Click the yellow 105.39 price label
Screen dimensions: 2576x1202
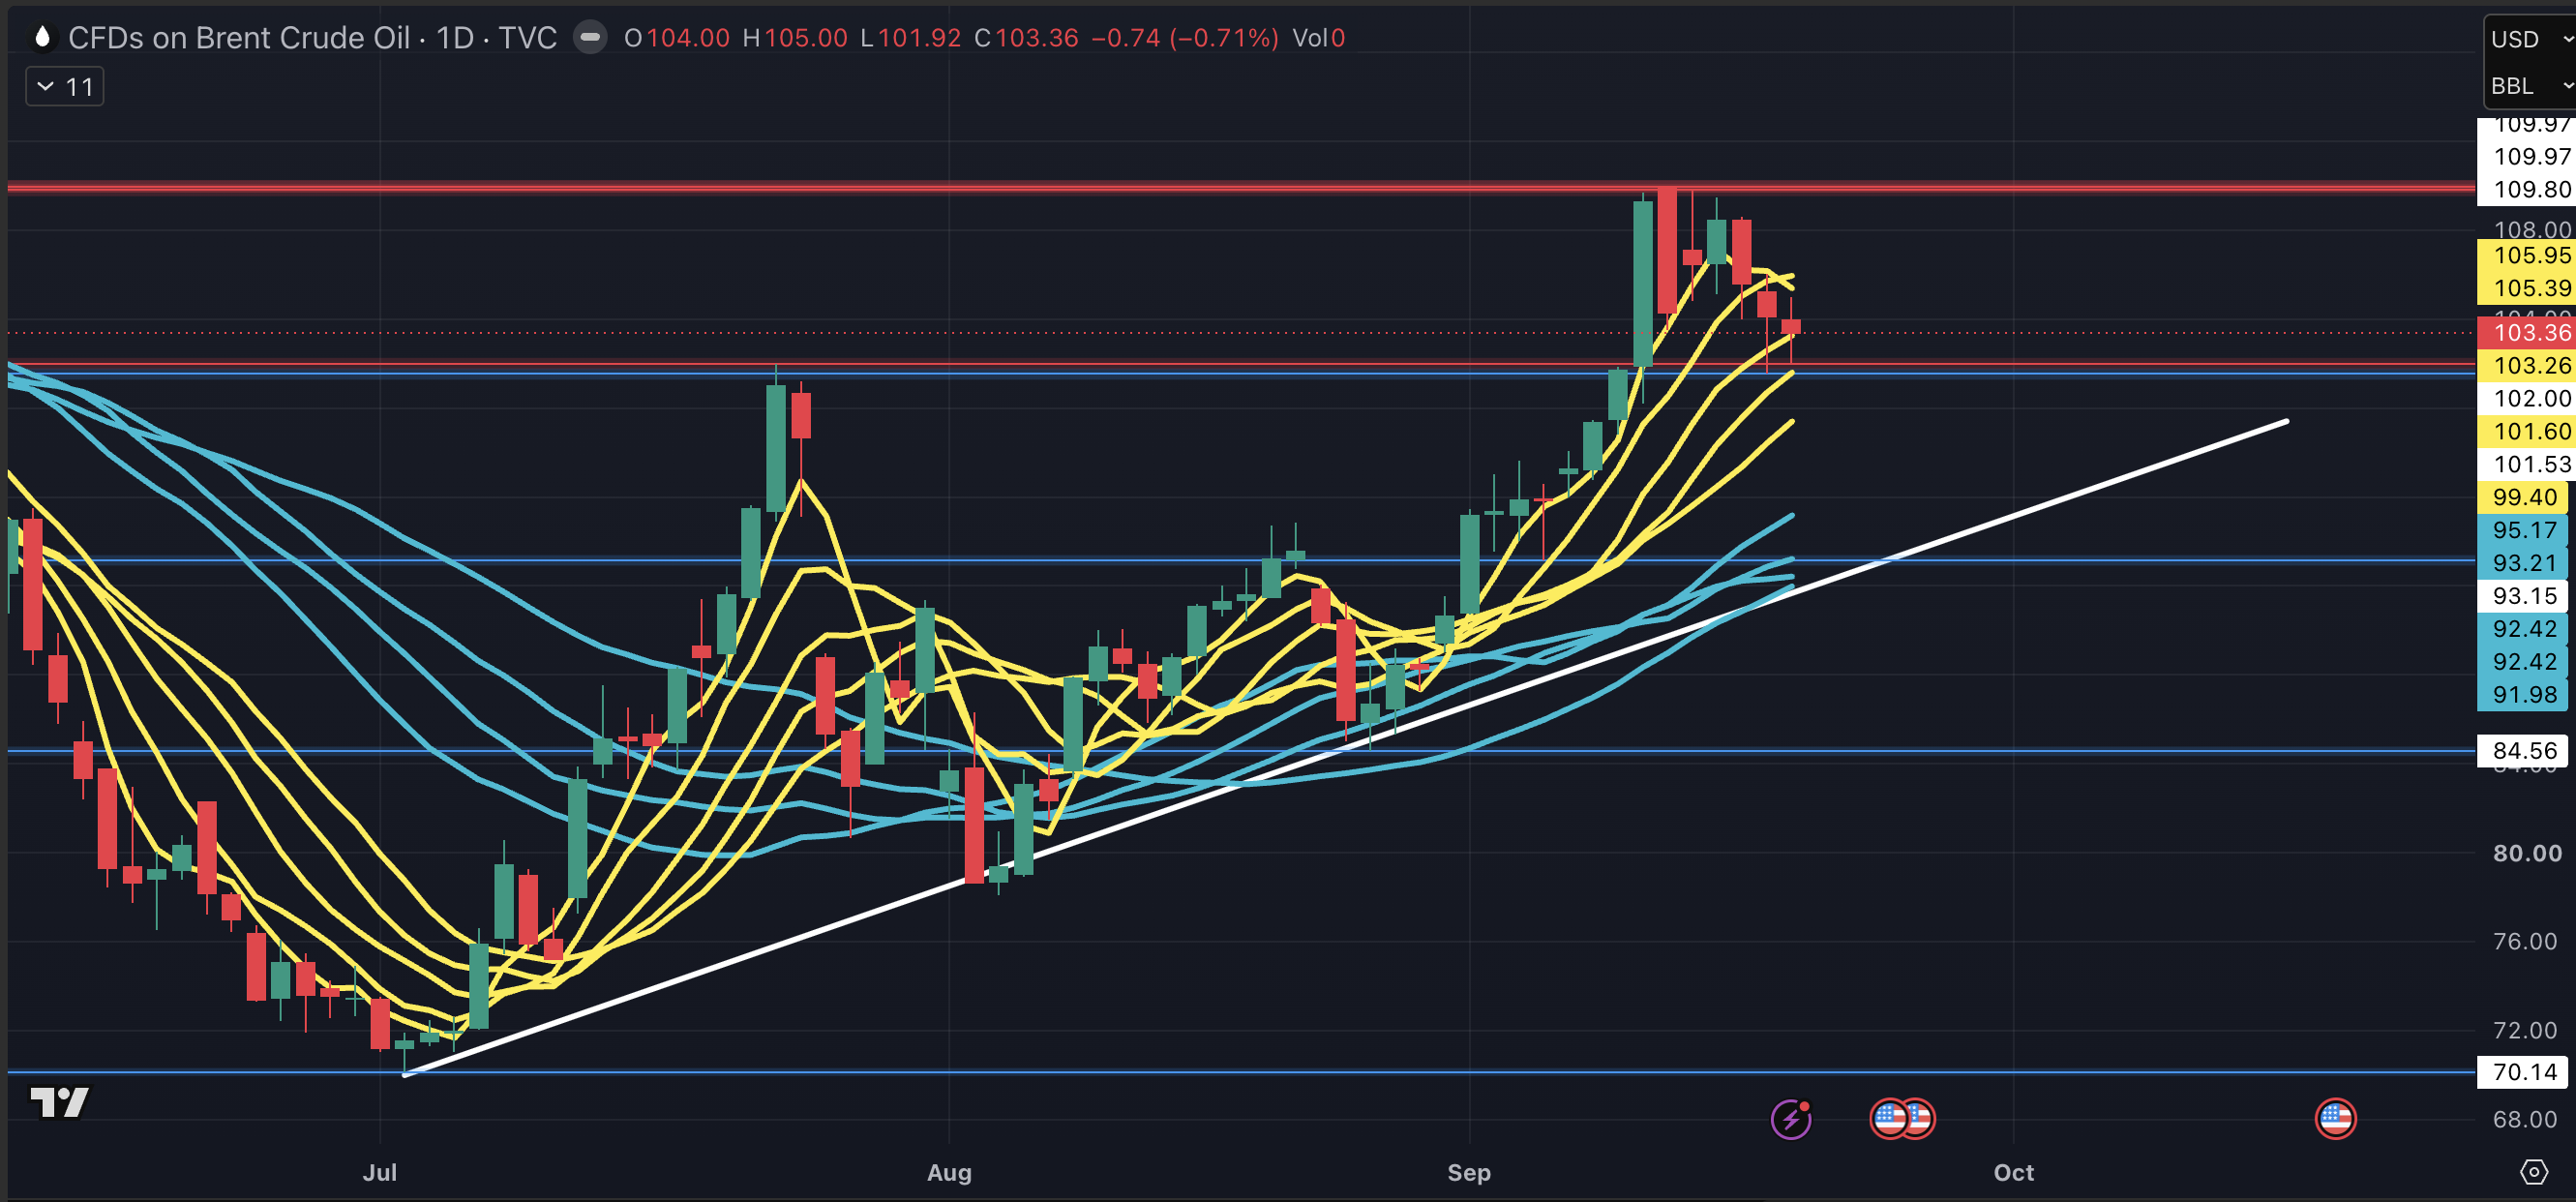tap(2526, 288)
